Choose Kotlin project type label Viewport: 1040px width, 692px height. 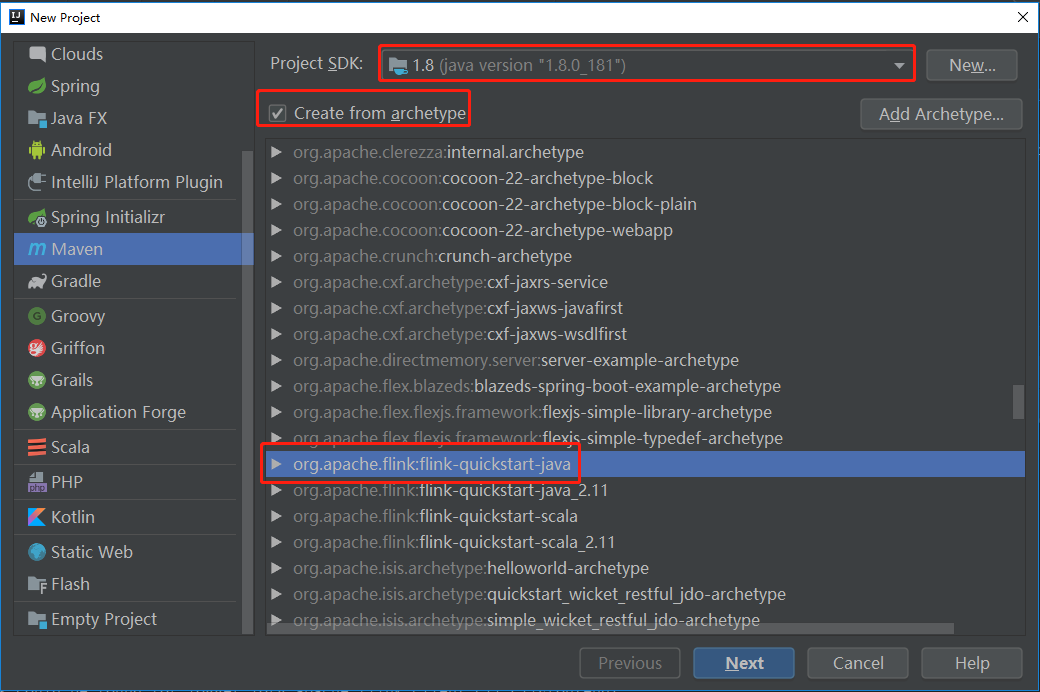73,517
